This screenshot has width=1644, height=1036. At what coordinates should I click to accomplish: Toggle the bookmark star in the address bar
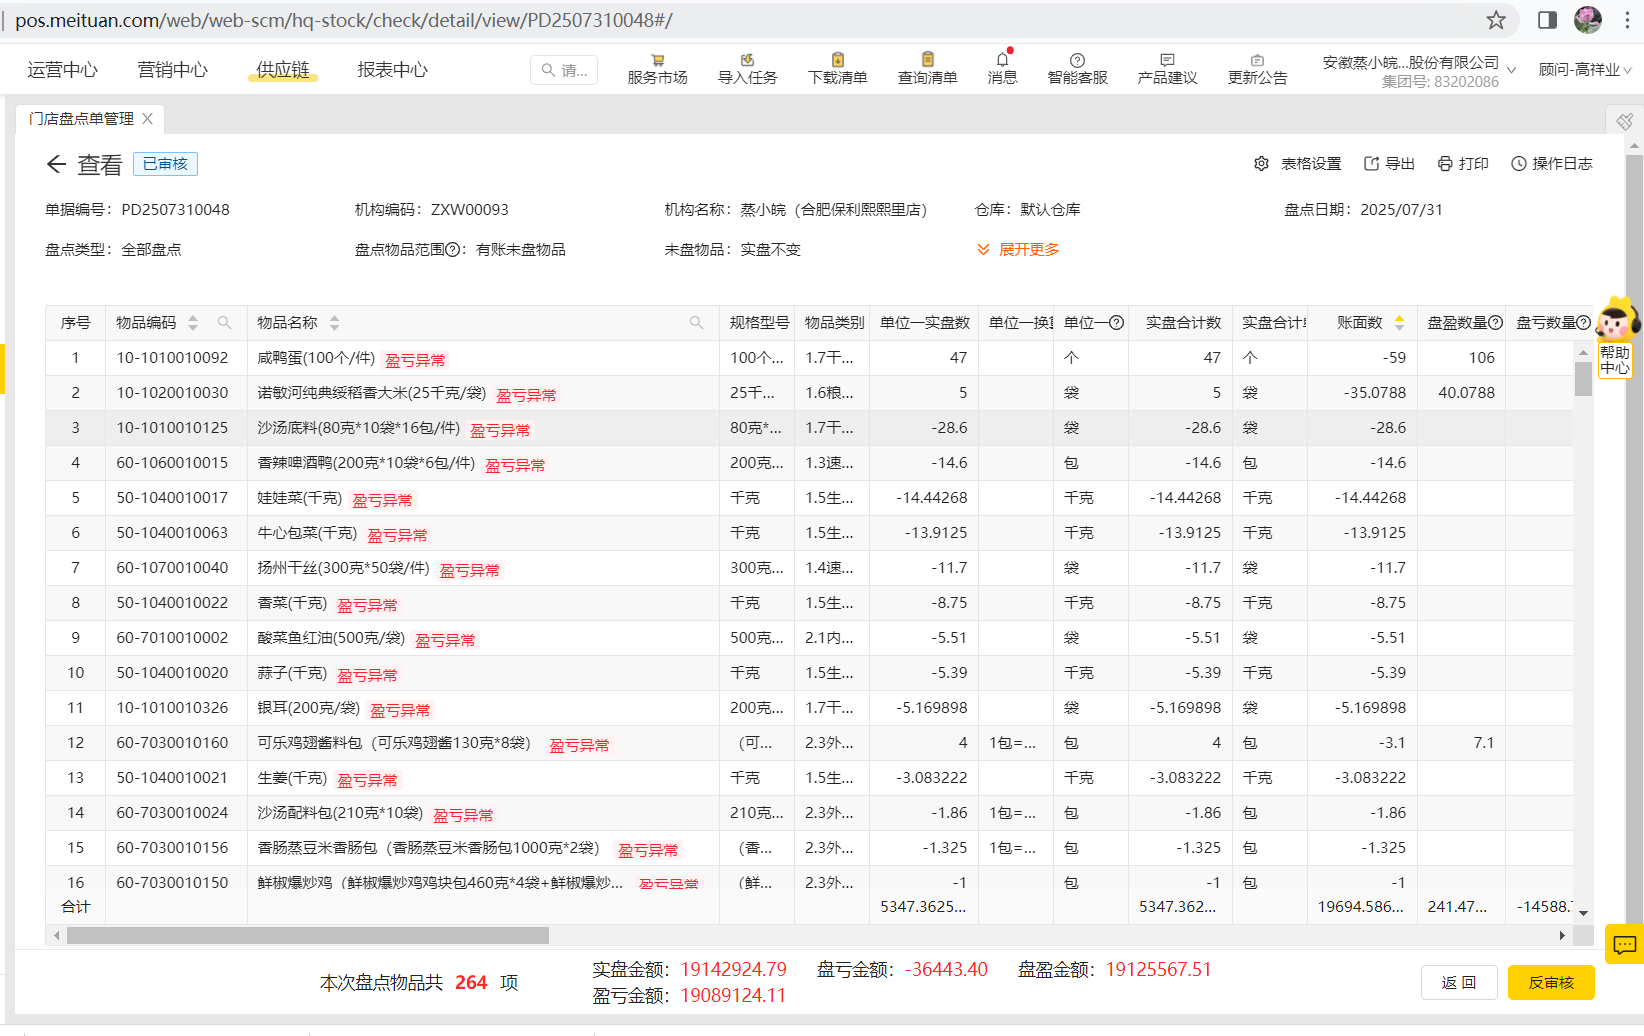pyautogui.click(x=1495, y=19)
